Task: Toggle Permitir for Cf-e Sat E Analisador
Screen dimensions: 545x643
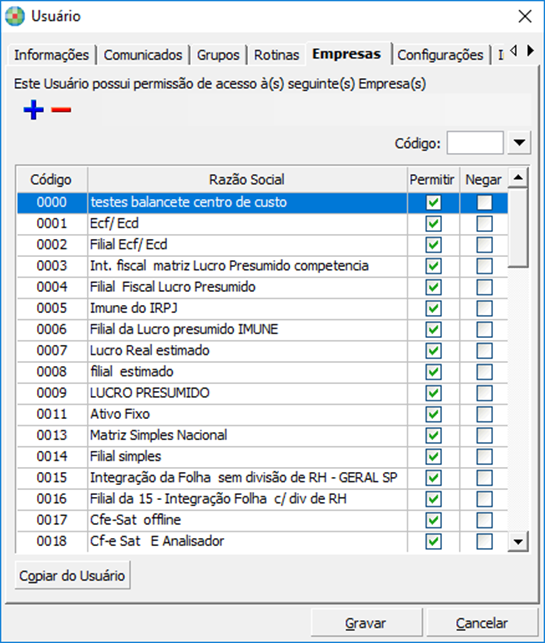Action: point(433,542)
